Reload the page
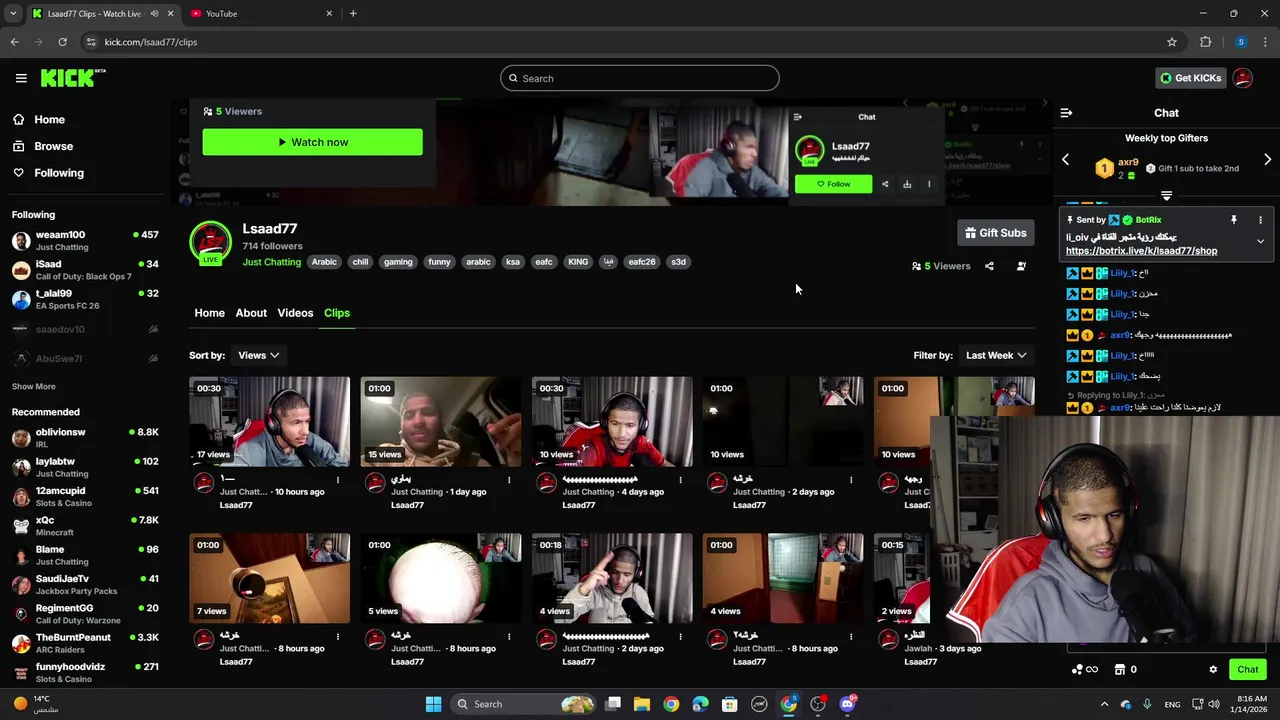 pos(62,42)
